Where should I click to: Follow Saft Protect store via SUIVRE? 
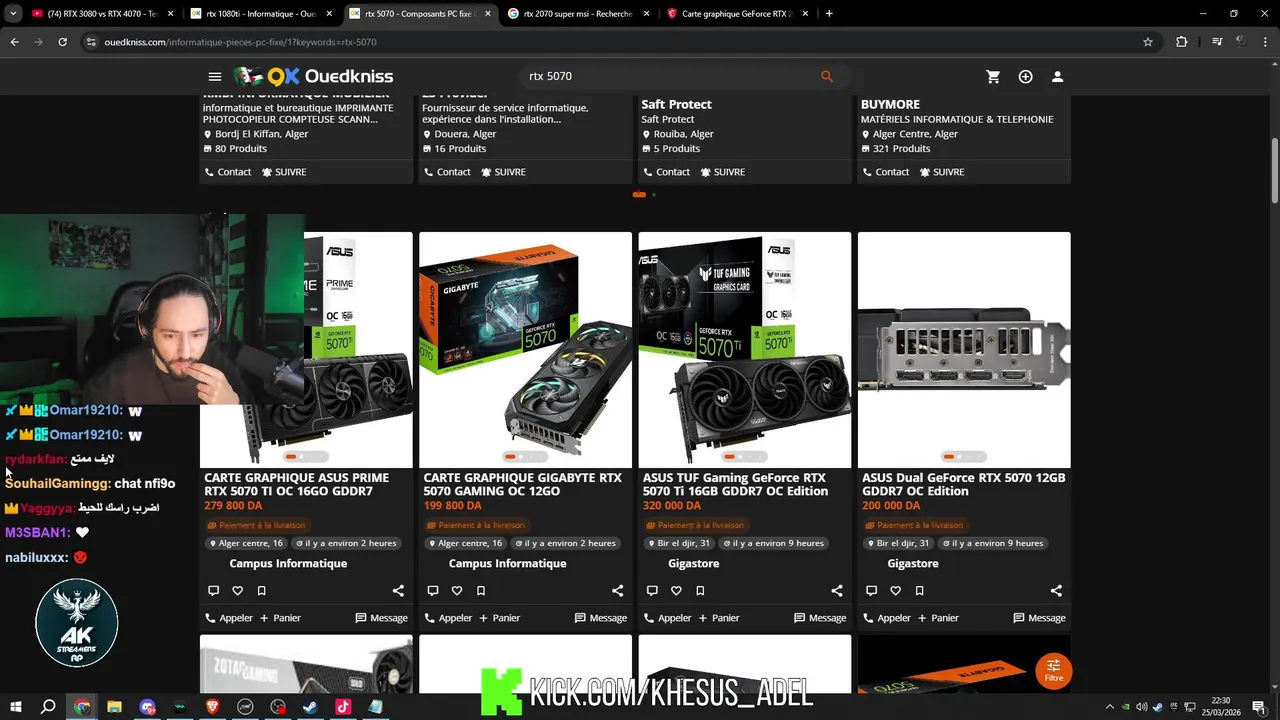click(722, 172)
